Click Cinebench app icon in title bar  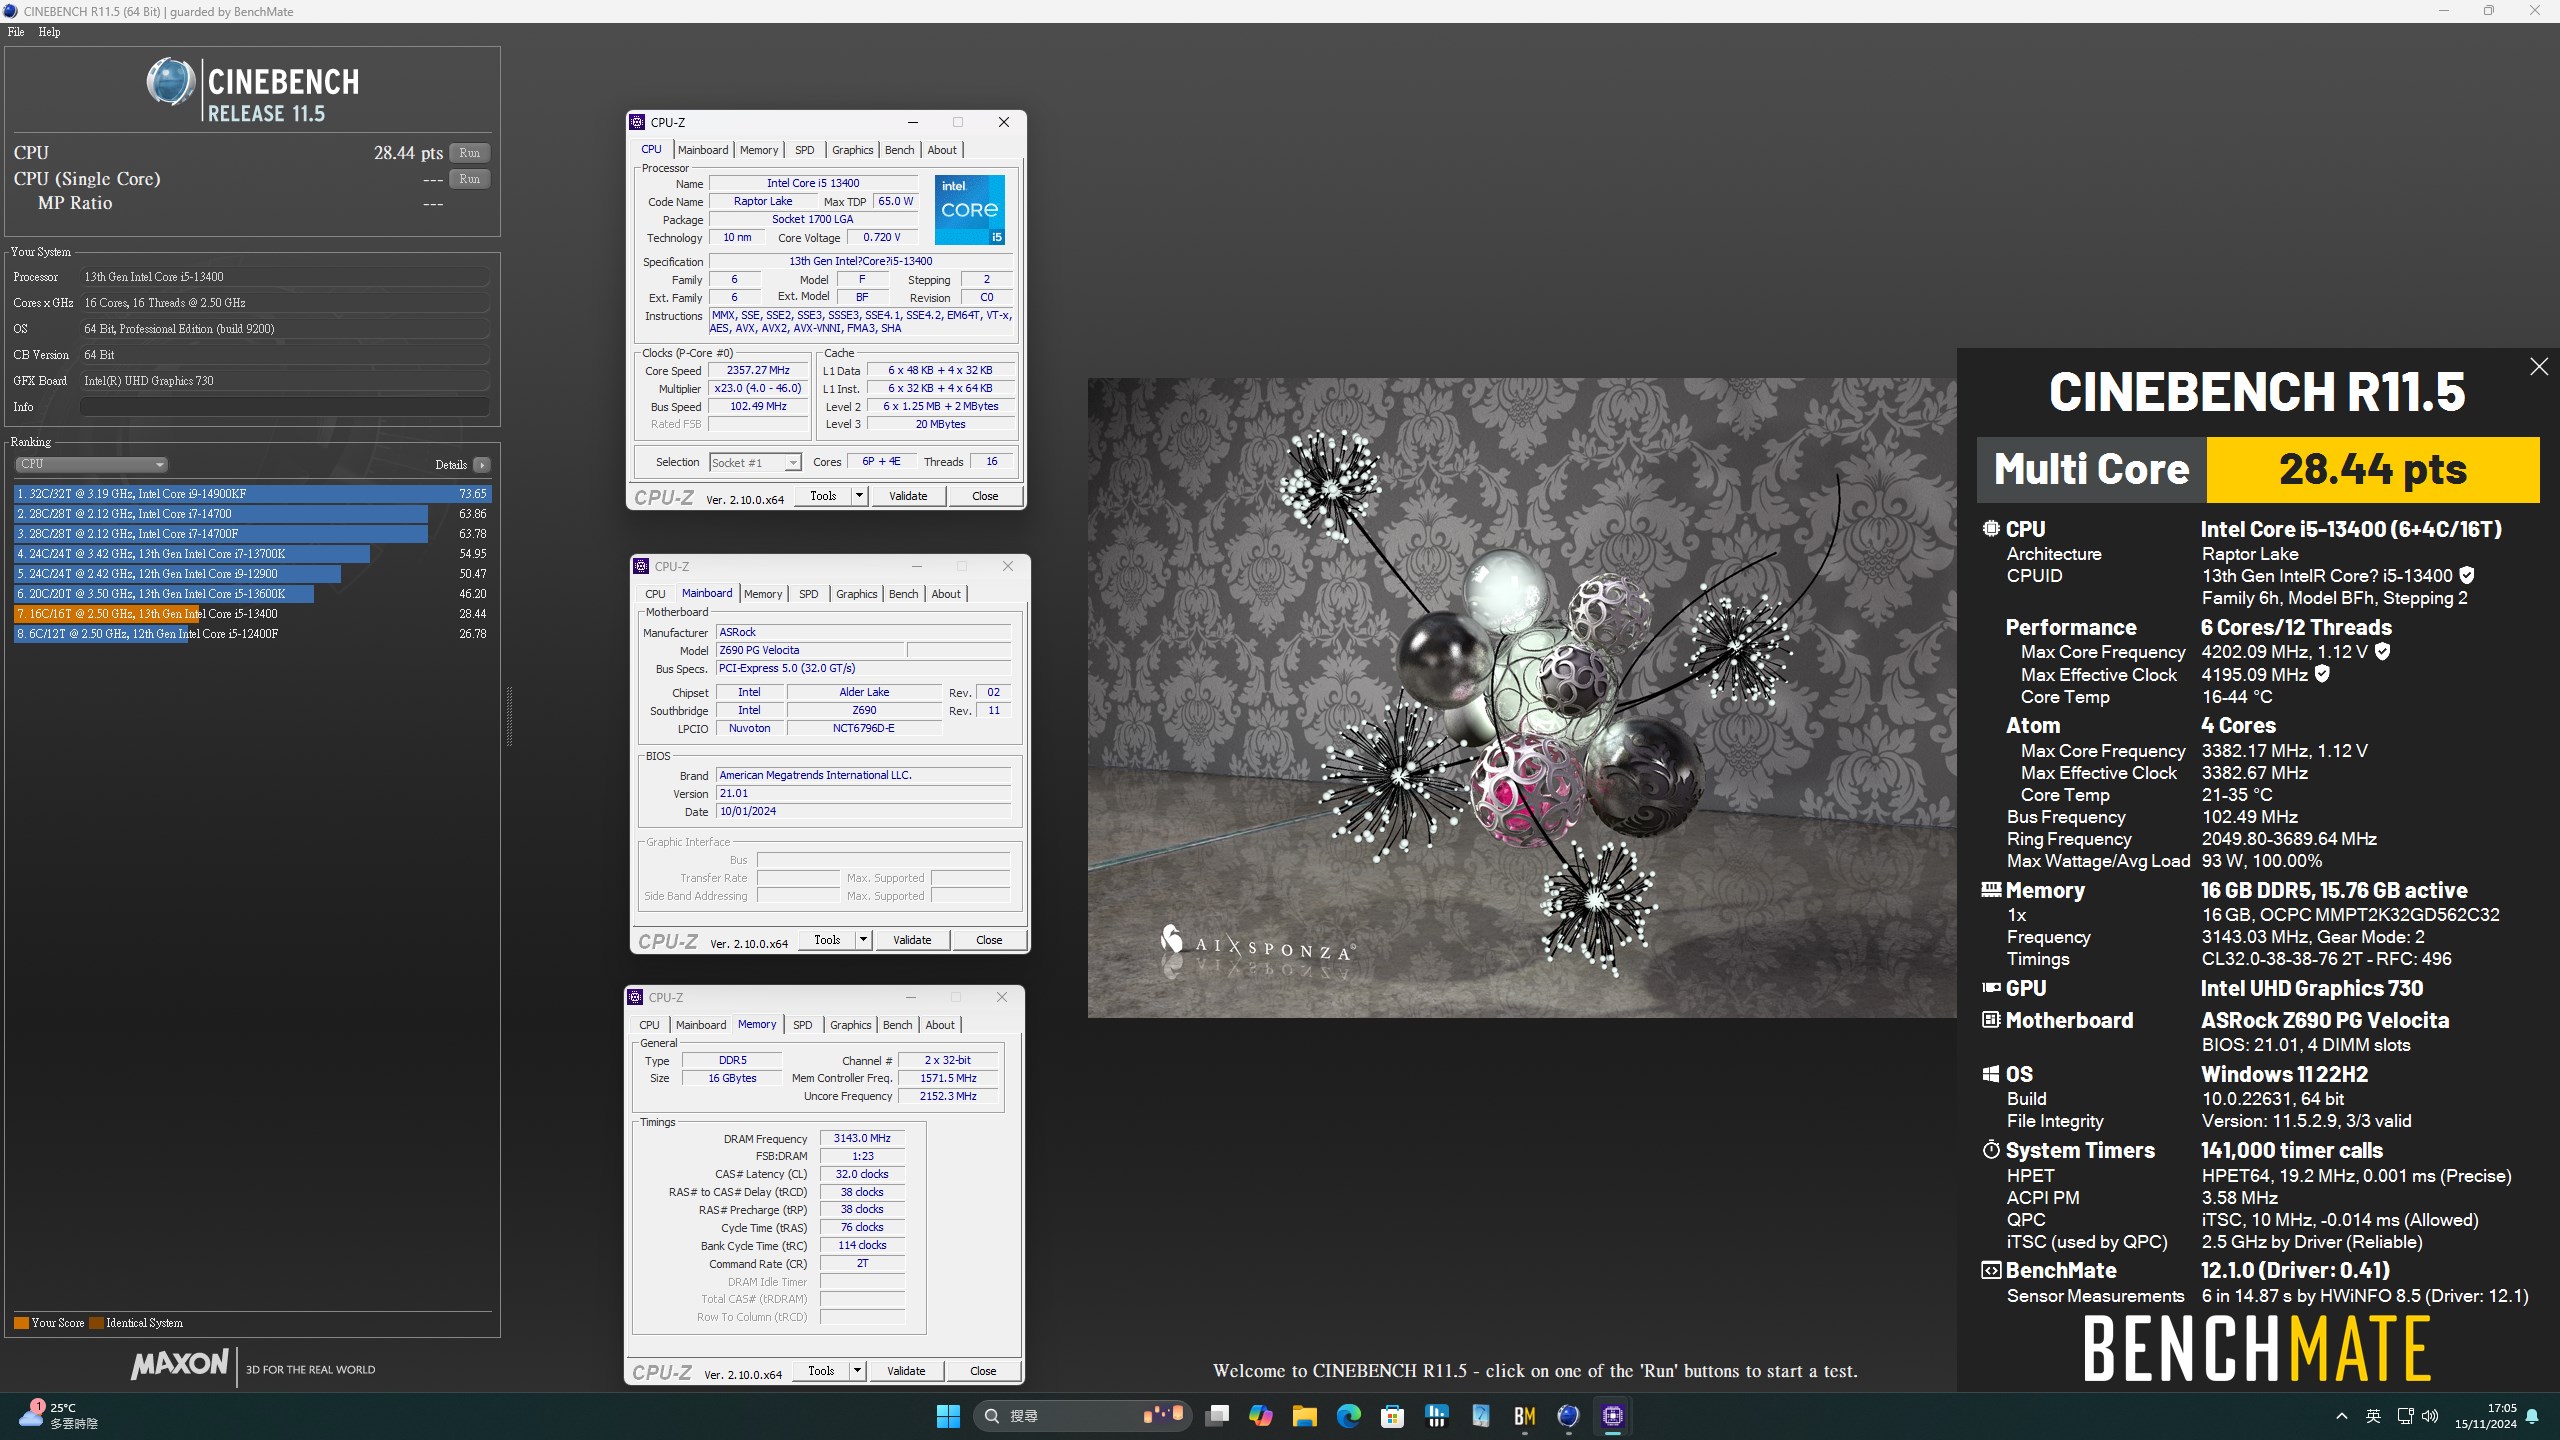[x=11, y=11]
